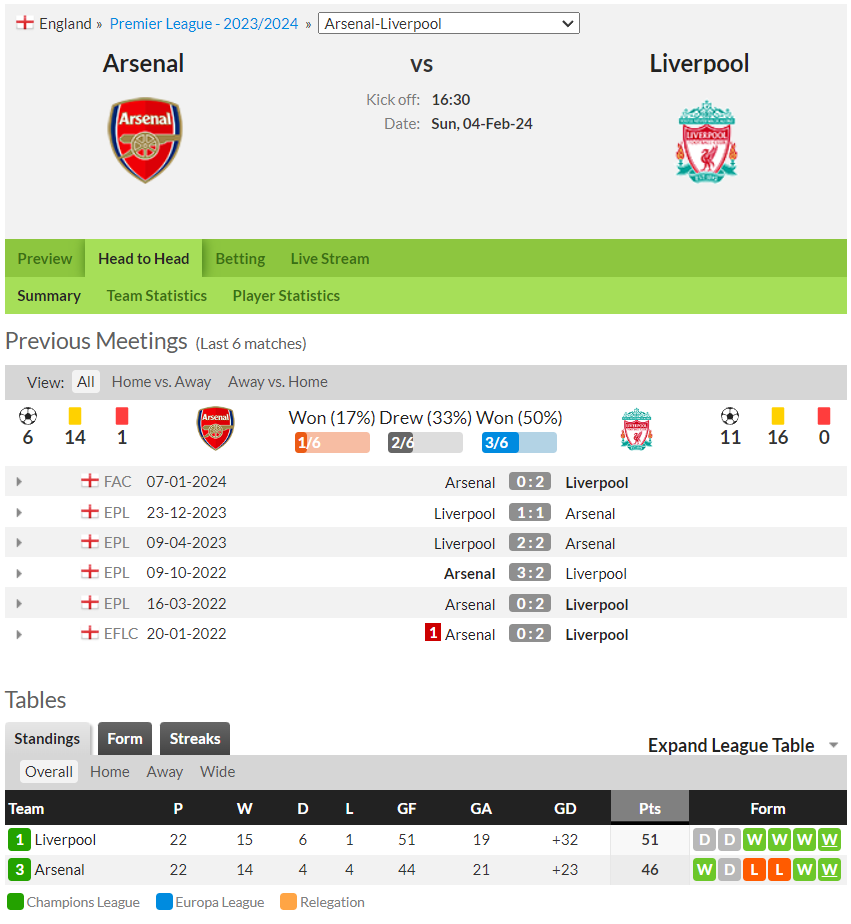
Task: Click Arsenal's football goals icon above 6
Action: coord(28,416)
